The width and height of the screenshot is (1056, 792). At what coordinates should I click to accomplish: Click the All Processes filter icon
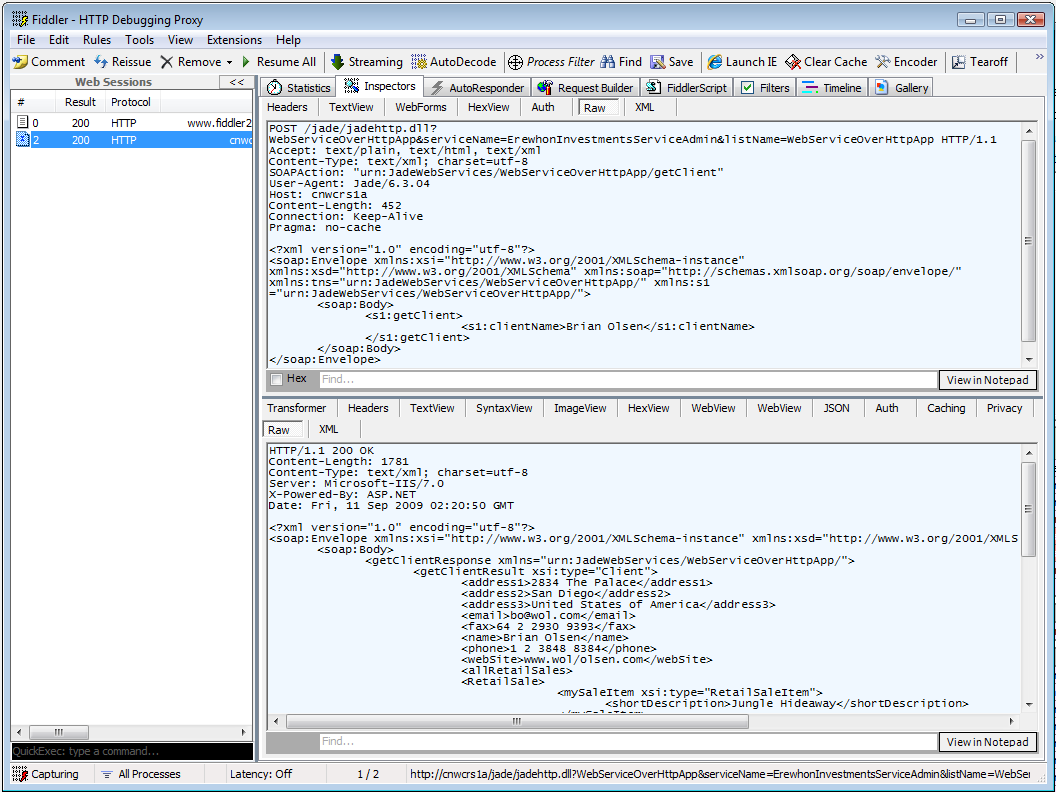click(106, 774)
